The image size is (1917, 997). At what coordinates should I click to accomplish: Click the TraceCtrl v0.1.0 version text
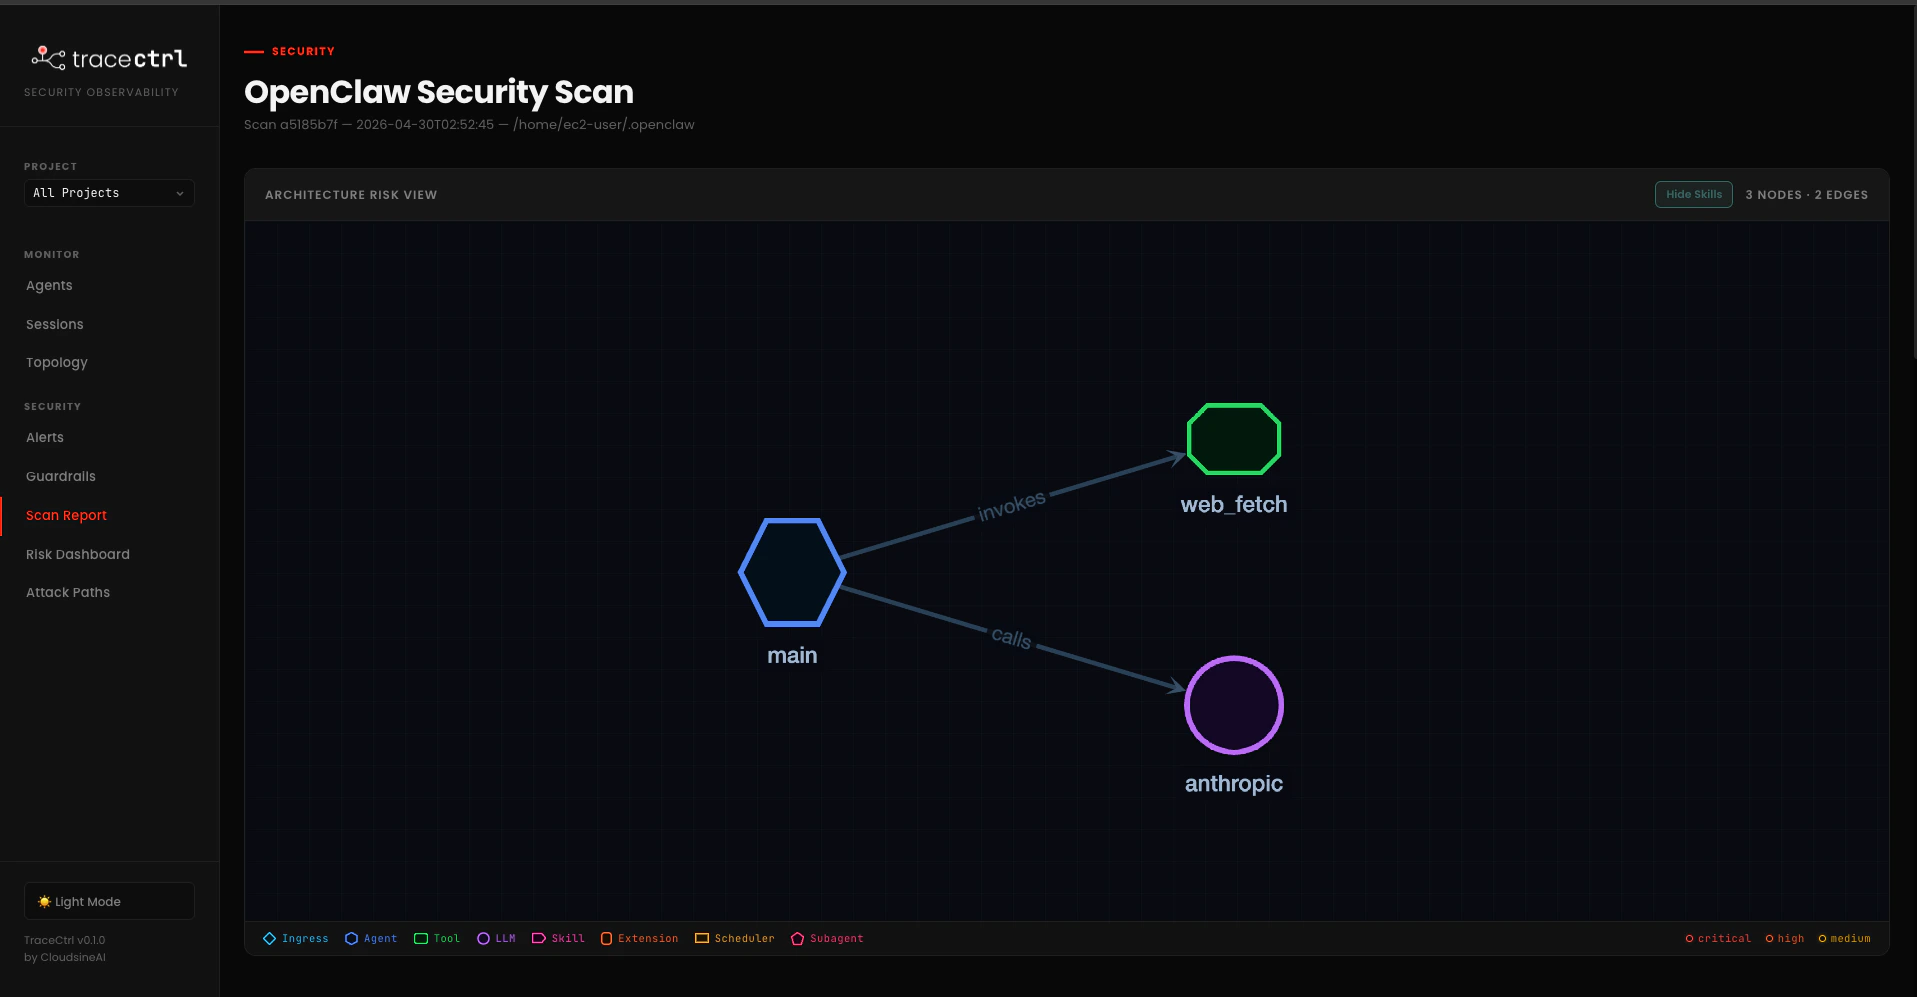point(65,940)
